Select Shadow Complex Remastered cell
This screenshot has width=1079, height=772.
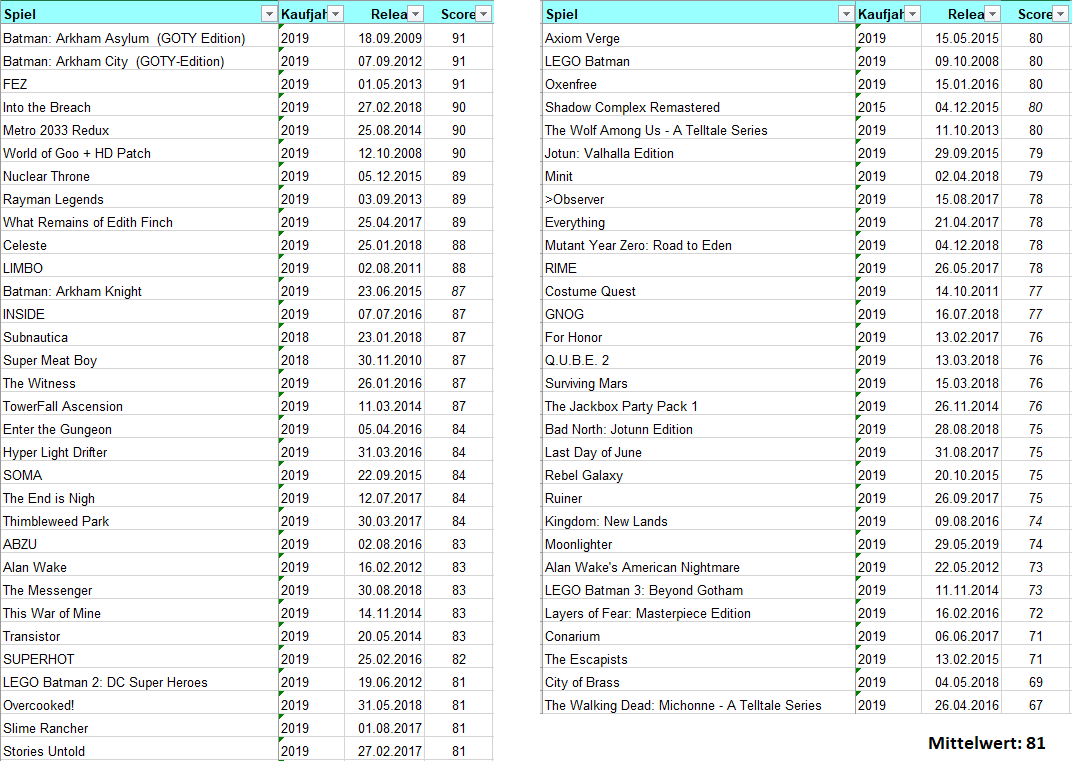click(698, 107)
